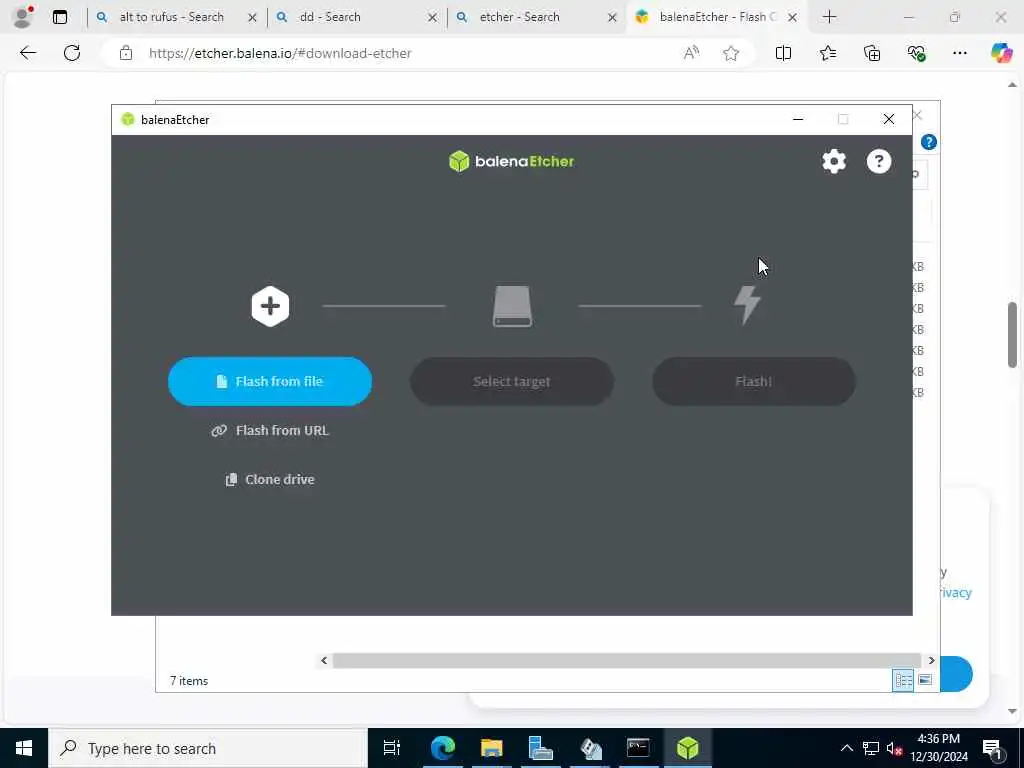View site information lock icon
1024x768 pixels.
126,53
